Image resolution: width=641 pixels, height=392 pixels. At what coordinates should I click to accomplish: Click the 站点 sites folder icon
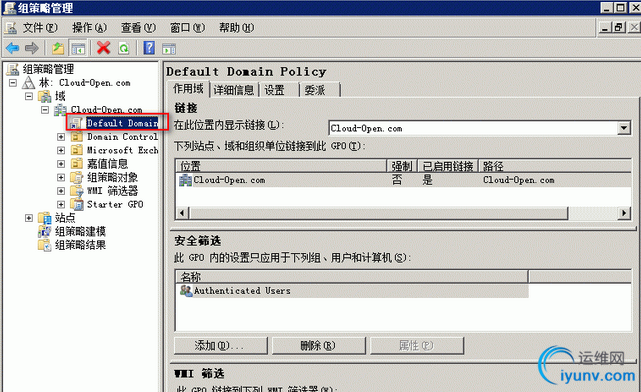(x=45, y=217)
